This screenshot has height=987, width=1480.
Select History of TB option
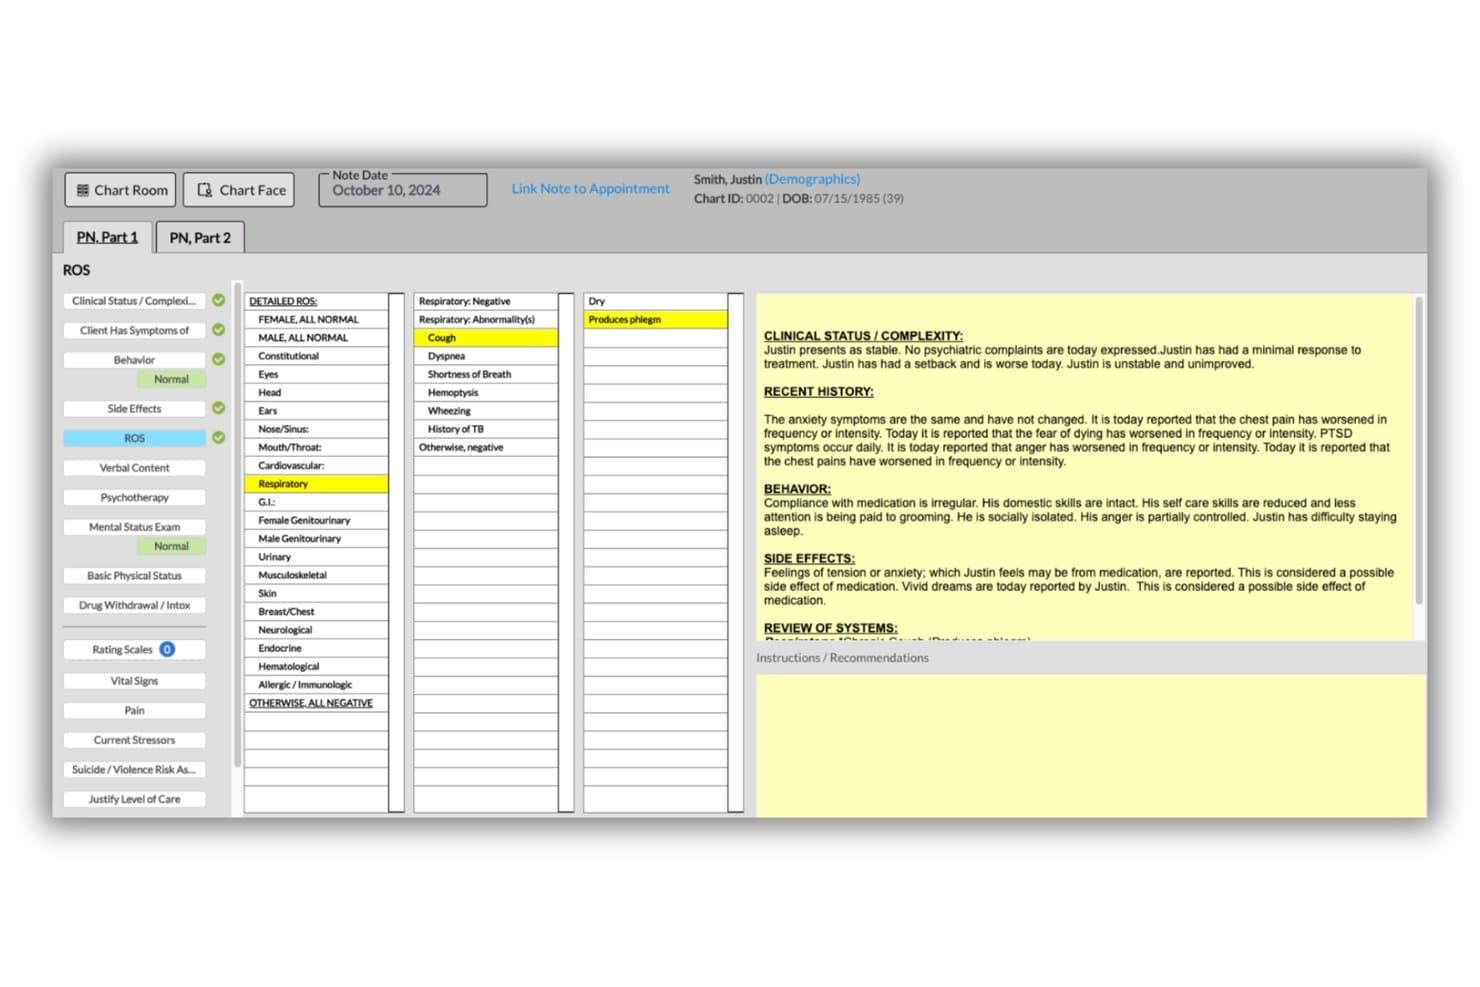coord(486,429)
